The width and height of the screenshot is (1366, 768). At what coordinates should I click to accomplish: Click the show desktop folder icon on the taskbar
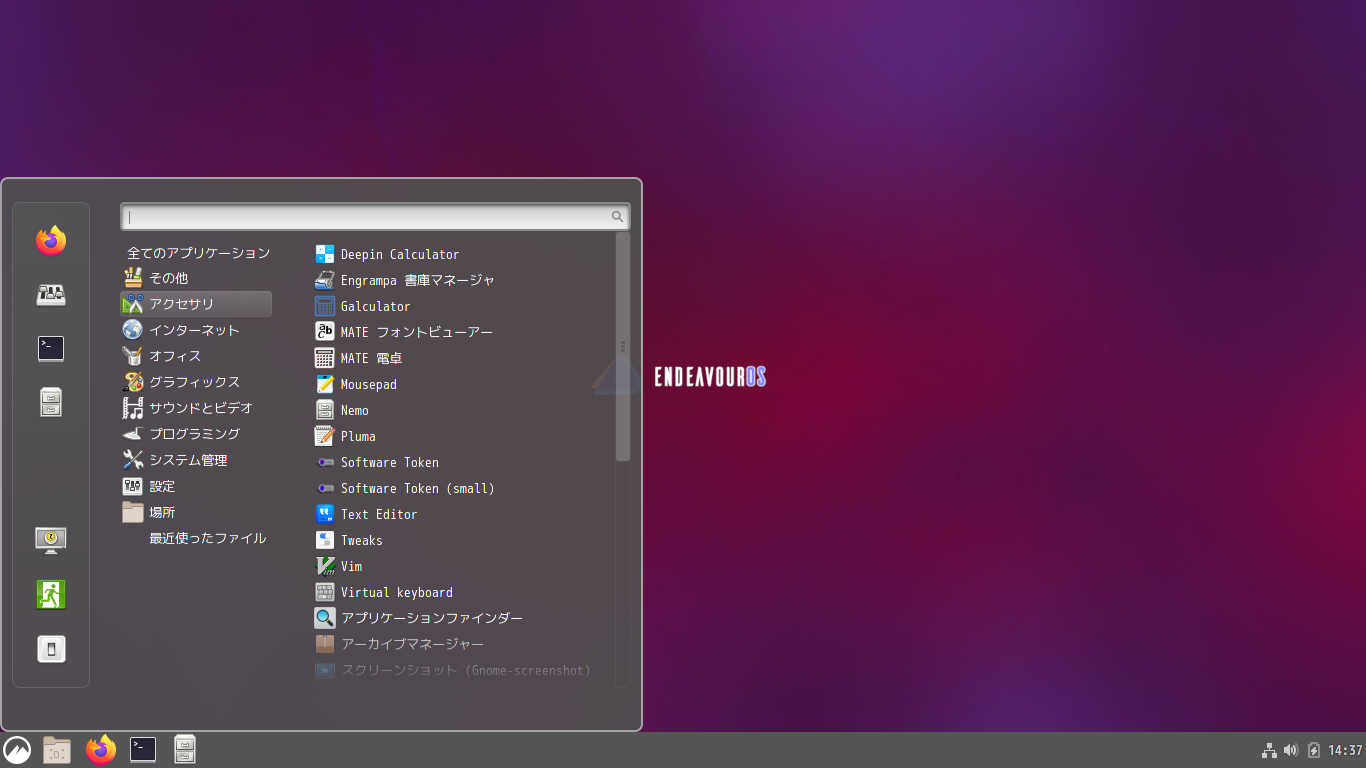[57, 750]
